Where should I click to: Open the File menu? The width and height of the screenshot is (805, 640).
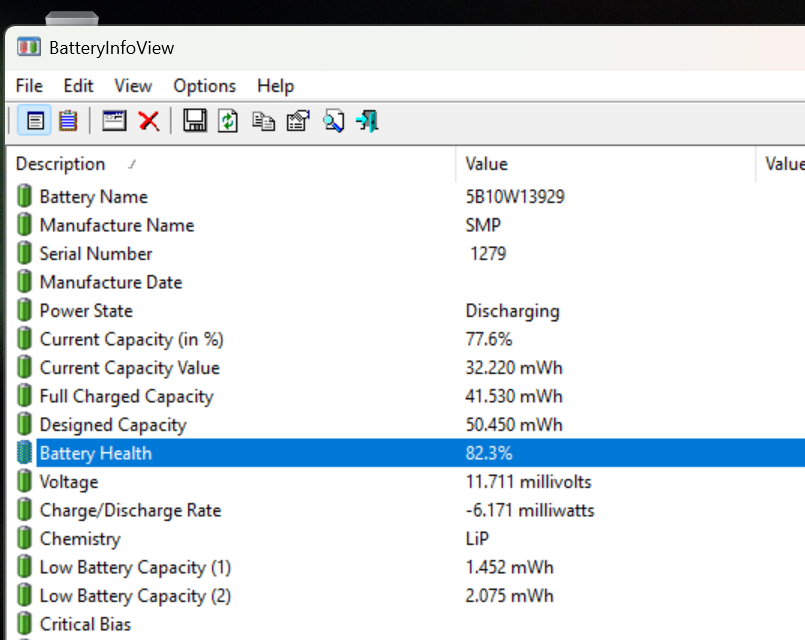pos(29,86)
